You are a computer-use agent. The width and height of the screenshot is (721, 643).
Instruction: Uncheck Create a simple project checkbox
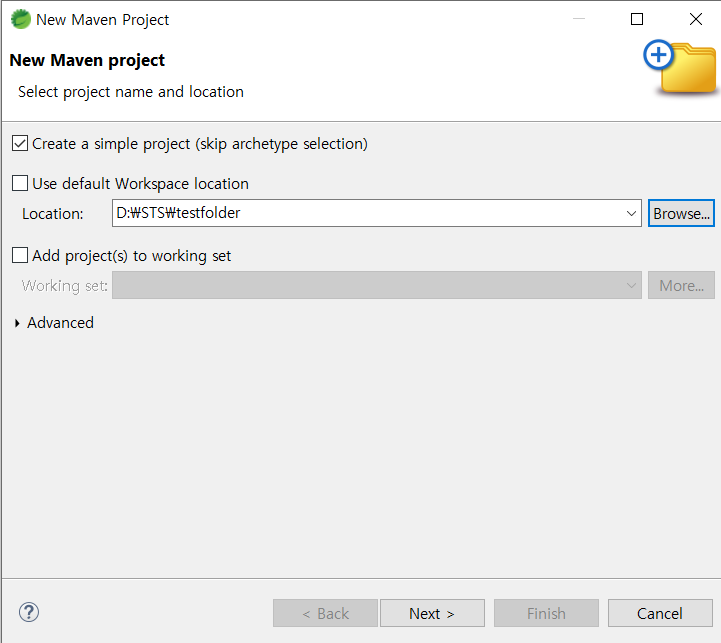pos(20,144)
